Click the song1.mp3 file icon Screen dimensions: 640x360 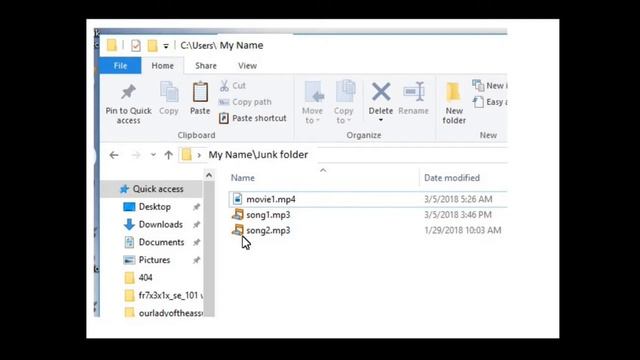238,214
